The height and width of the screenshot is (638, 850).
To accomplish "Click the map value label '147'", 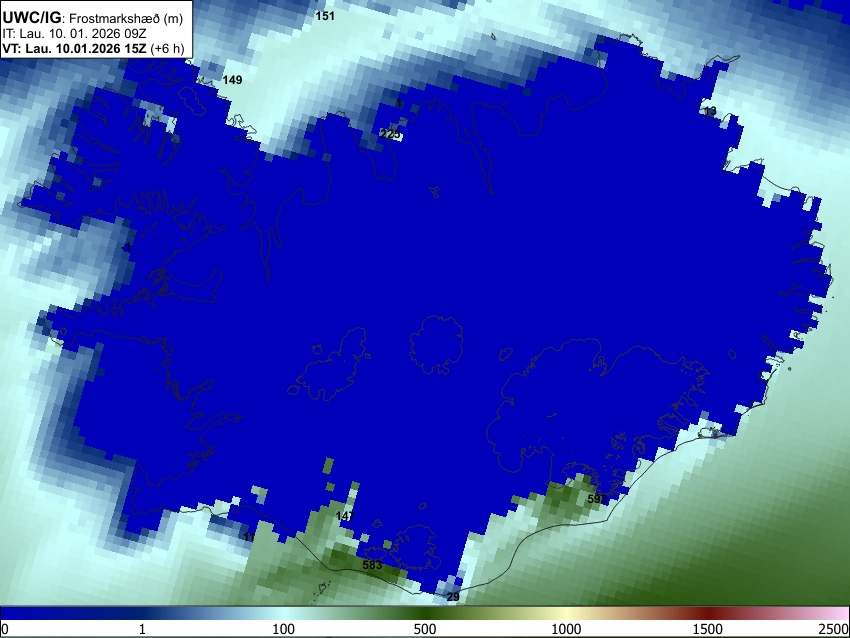I will click(x=345, y=516).
